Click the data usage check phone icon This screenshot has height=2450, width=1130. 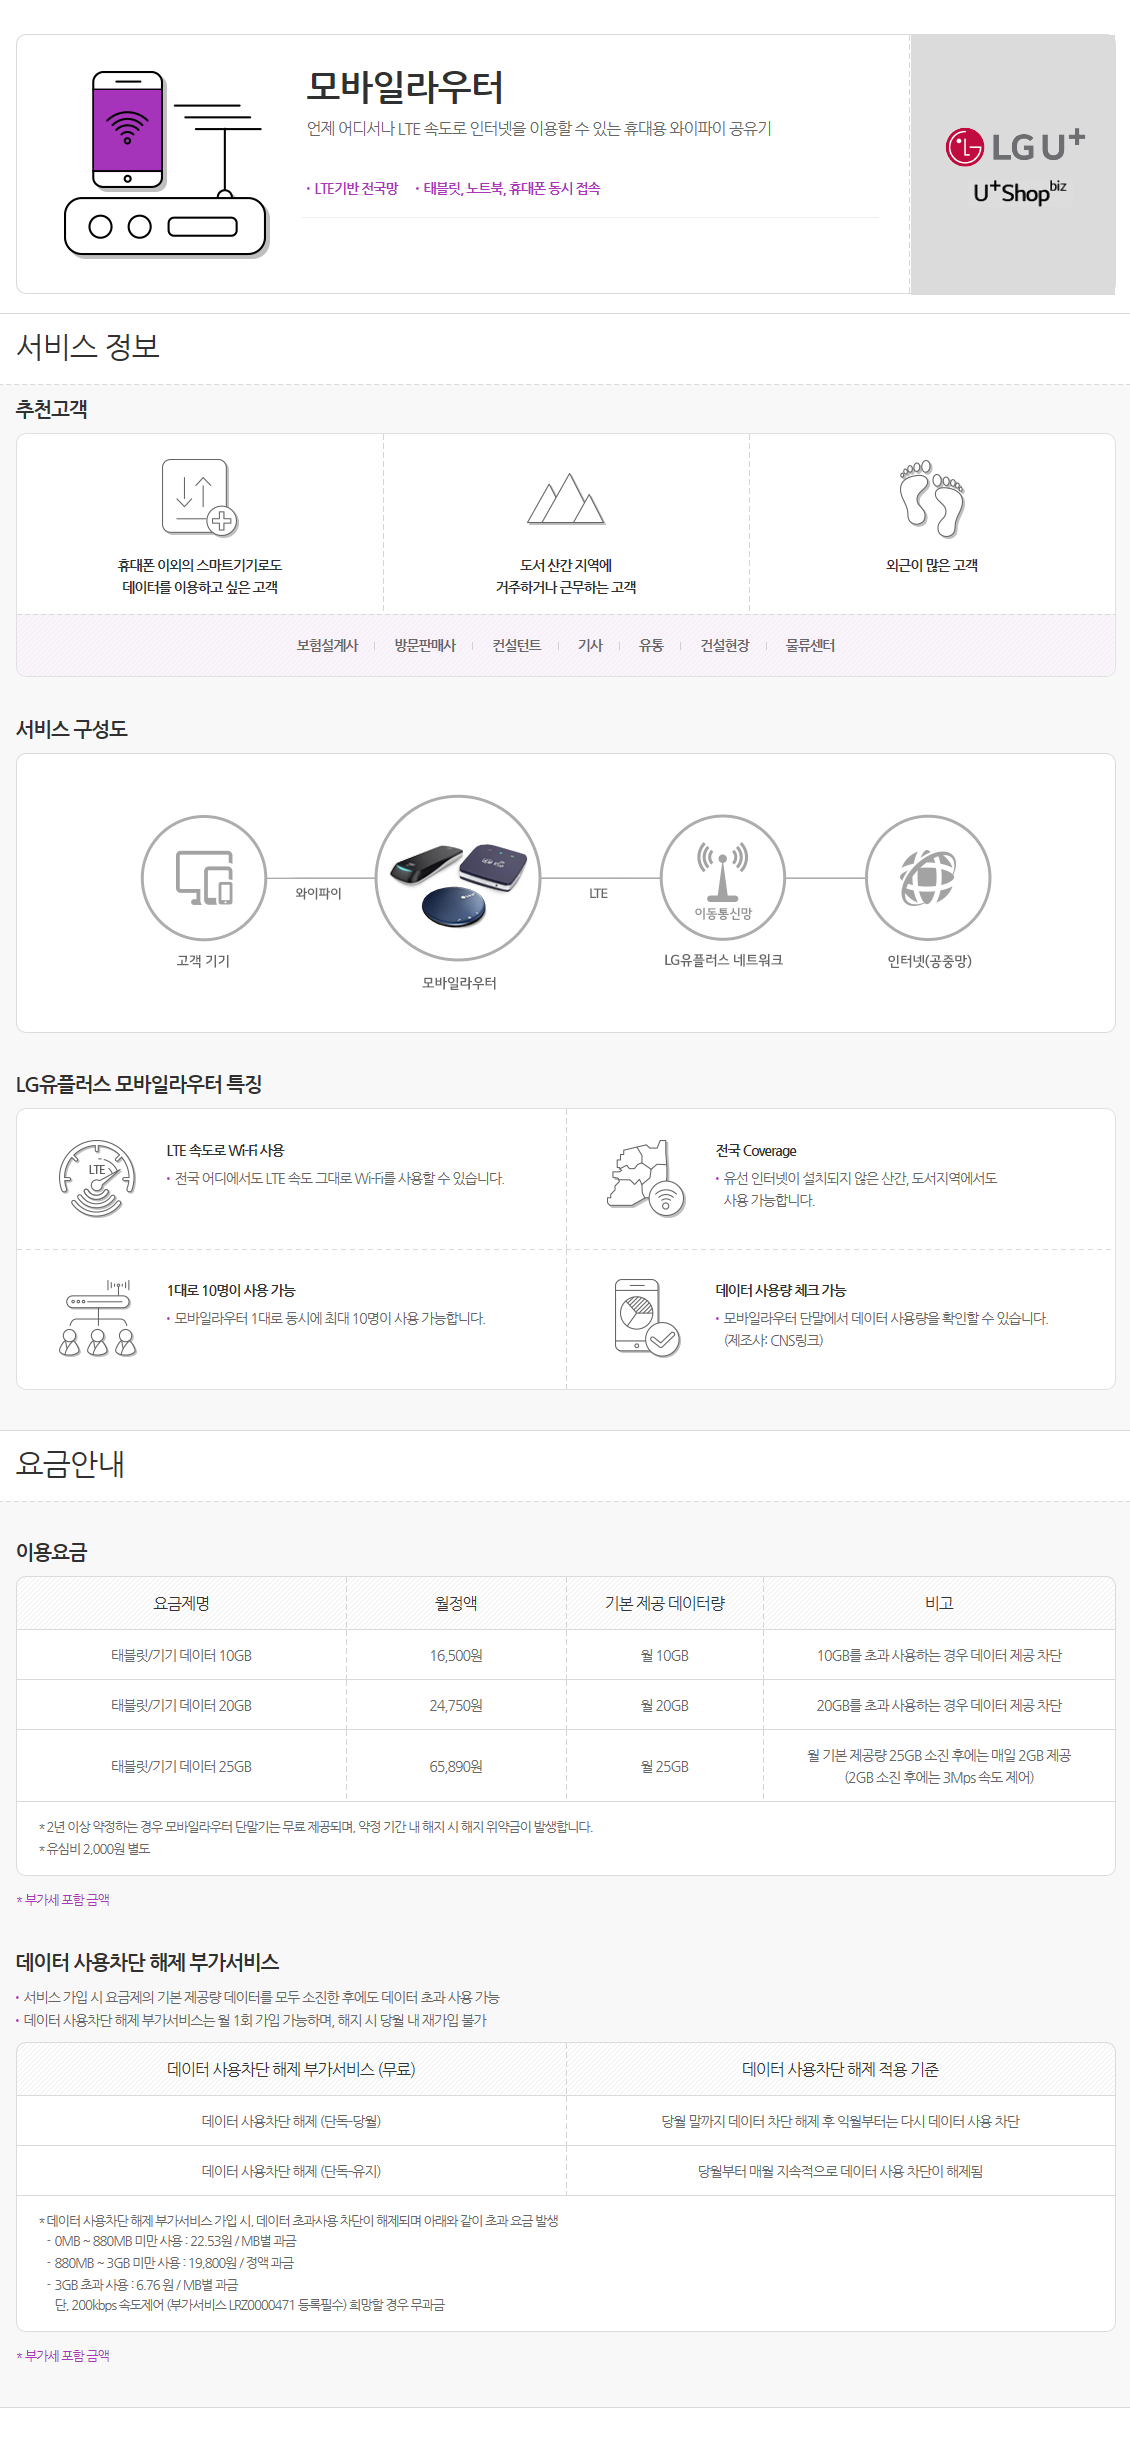click(x=646, y=1318)
